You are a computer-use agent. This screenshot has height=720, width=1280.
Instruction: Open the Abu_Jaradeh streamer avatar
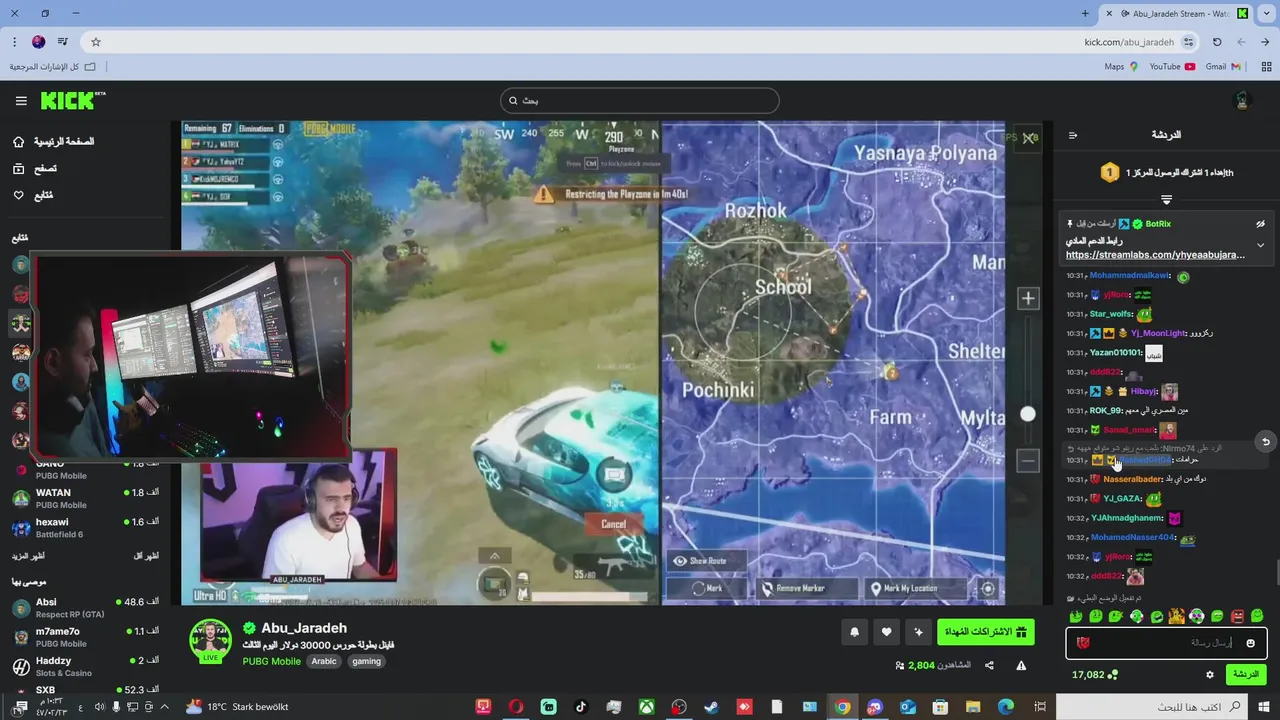pyautogui.click(x=210, y=640)
